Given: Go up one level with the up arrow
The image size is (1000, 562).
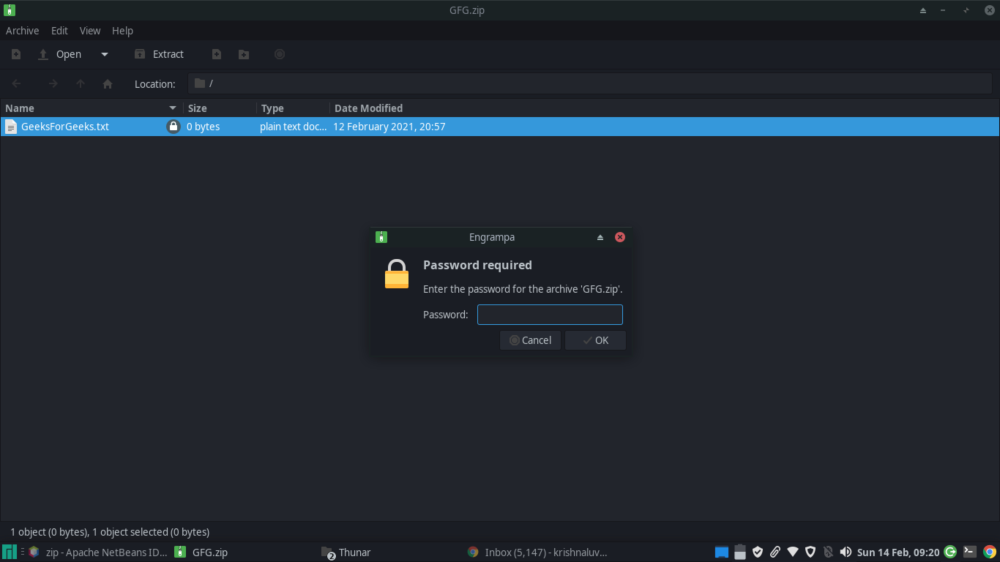Looking at the screenshot, I should tap(80, 84).
